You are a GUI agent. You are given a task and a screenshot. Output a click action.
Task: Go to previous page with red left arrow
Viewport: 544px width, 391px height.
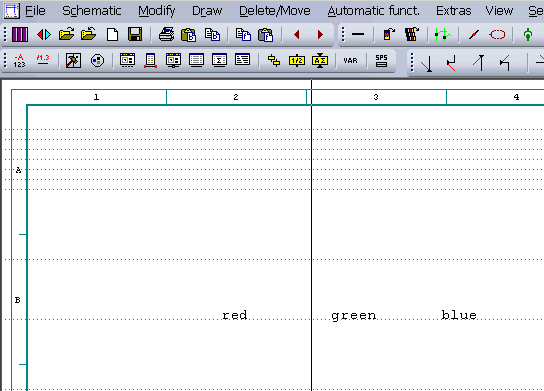(297, 35)
